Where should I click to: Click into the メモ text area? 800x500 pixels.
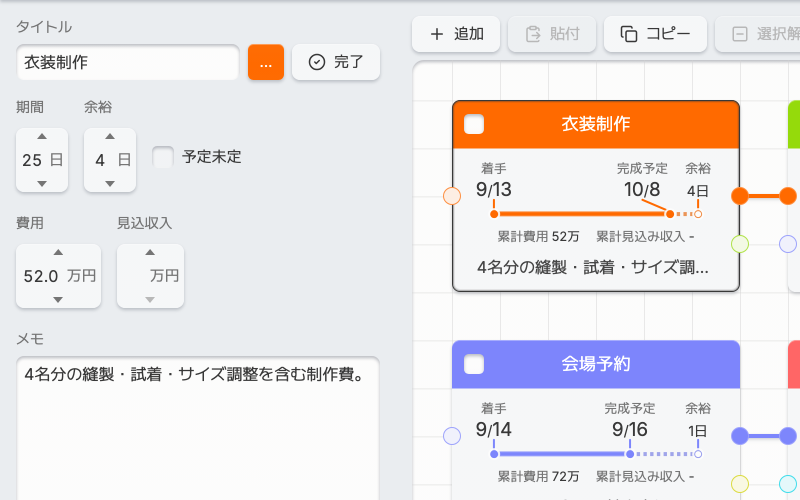pos(198,429)
